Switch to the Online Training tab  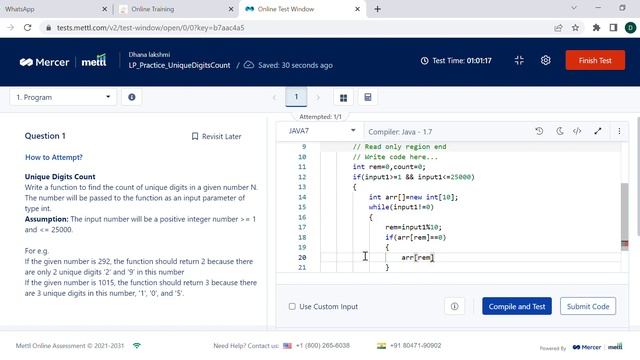point(176,9)
